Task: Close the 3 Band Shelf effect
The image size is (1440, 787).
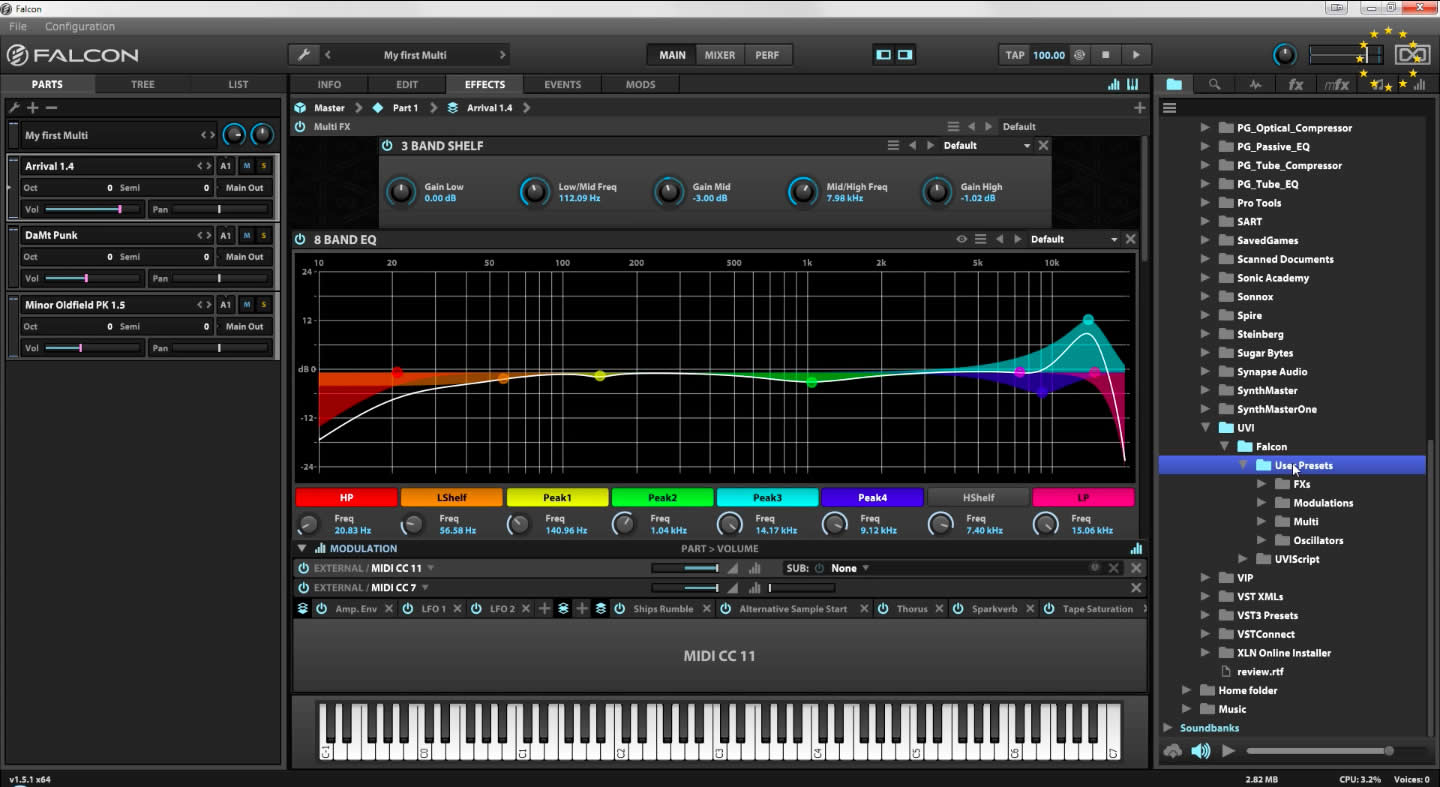Action: tap(1043, 146)
